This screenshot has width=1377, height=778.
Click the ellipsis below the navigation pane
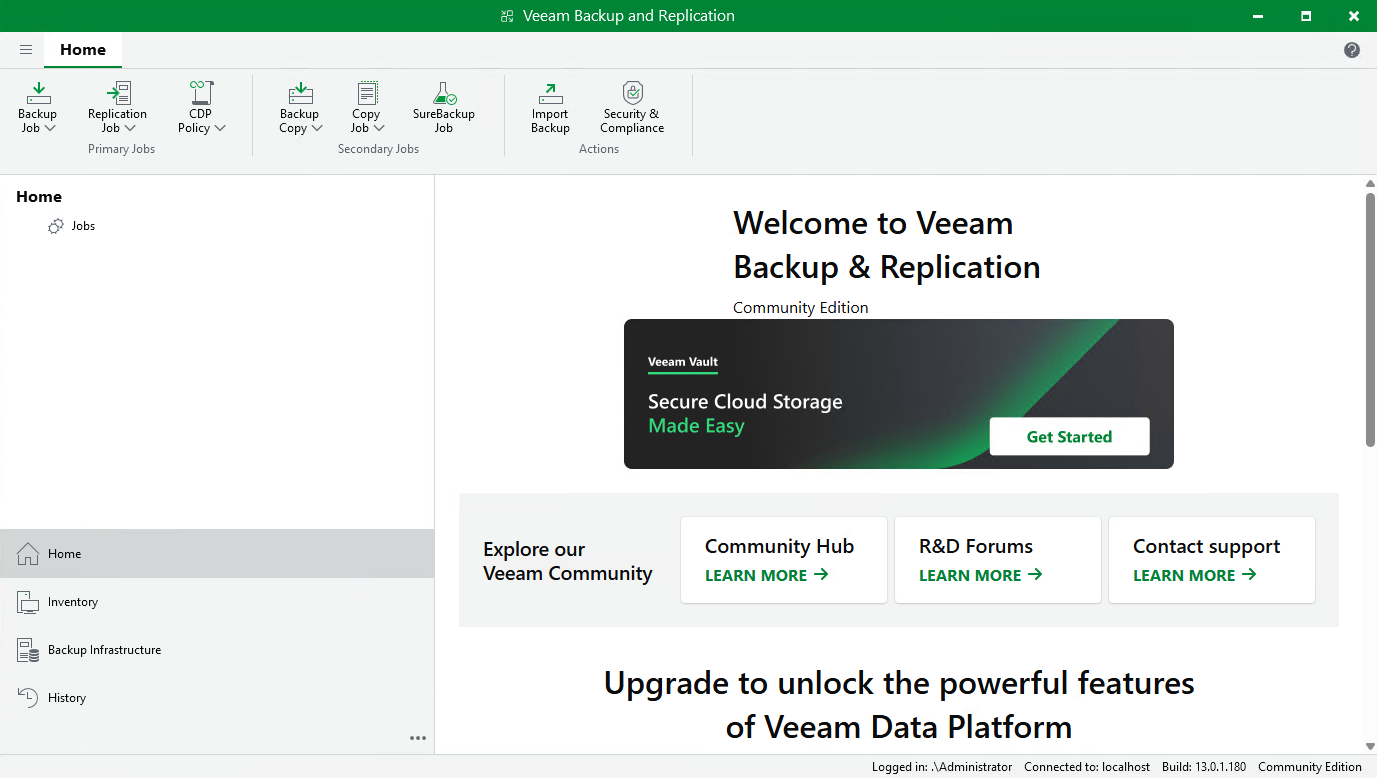pyautogui.click(x=417, y=738)
